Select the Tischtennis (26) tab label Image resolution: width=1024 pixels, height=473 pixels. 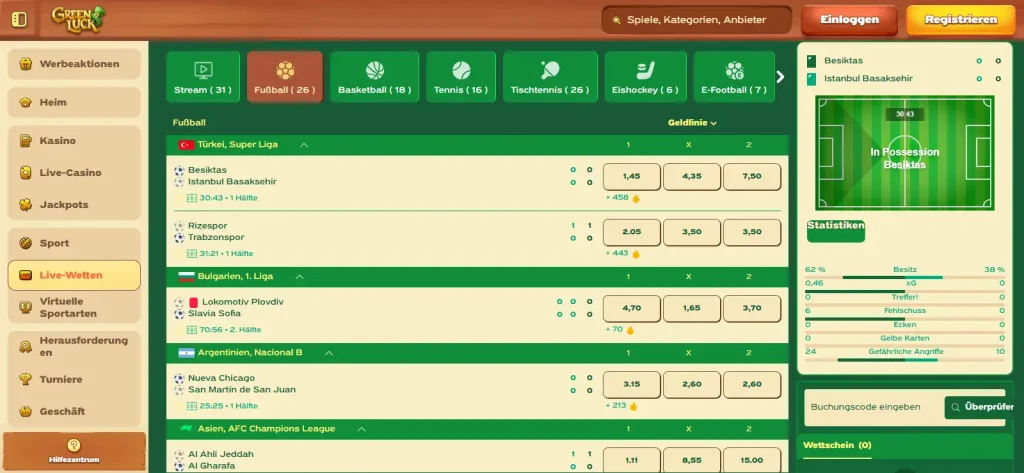click(x=550, y=90)
